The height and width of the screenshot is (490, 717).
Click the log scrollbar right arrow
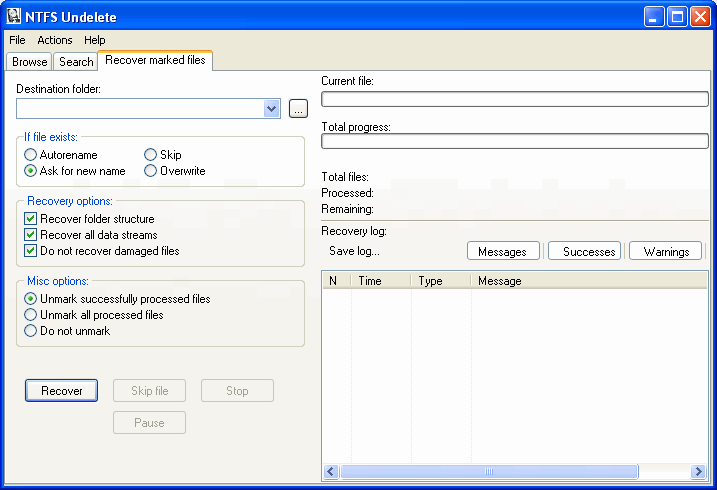coord(698,471)
